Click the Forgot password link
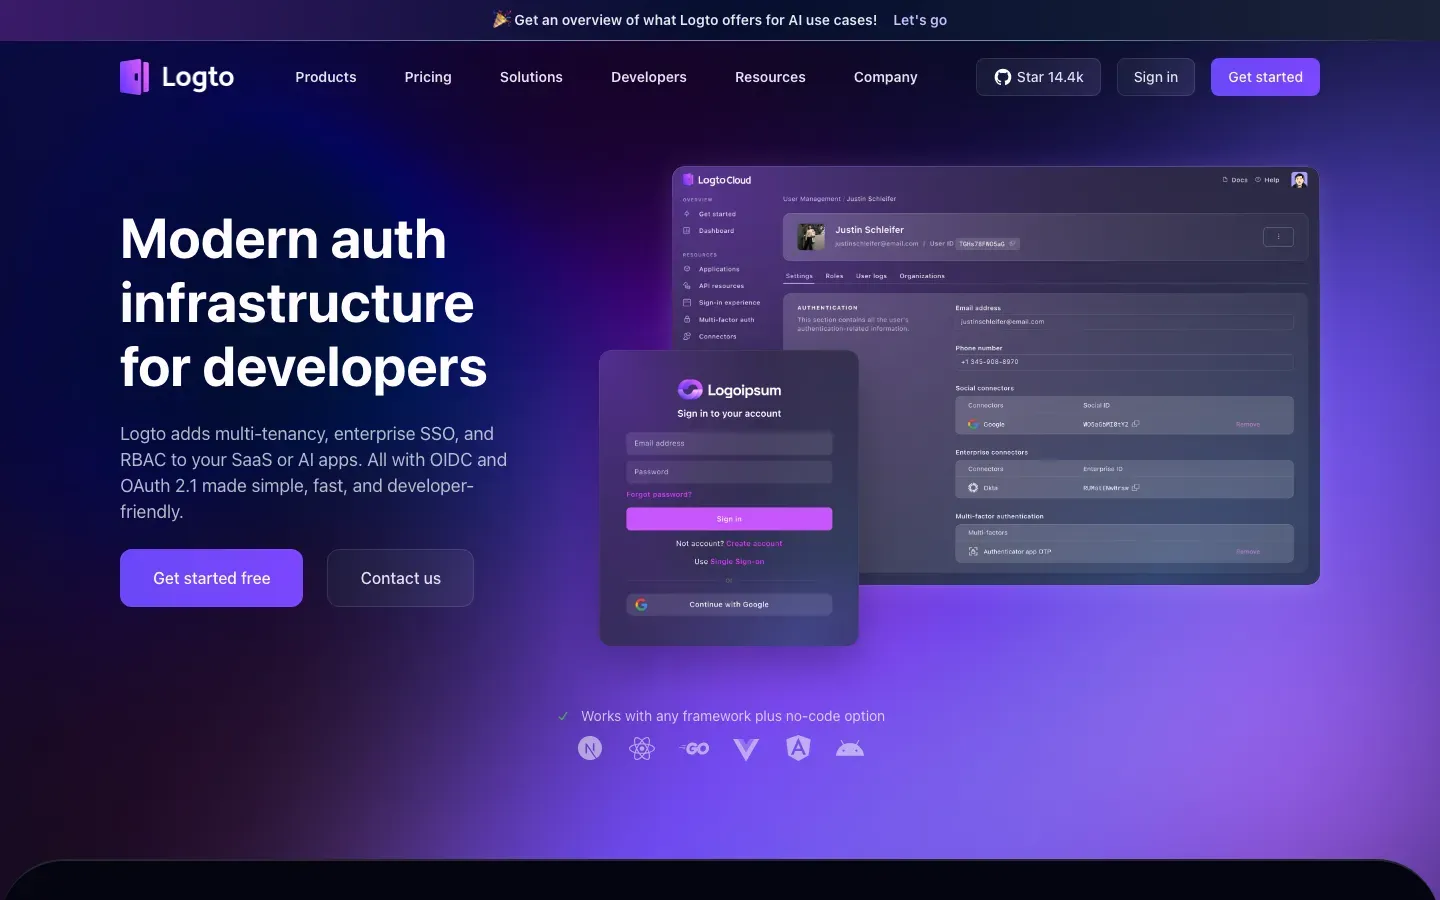This screenshot has height=900, width=1440. 659,494
